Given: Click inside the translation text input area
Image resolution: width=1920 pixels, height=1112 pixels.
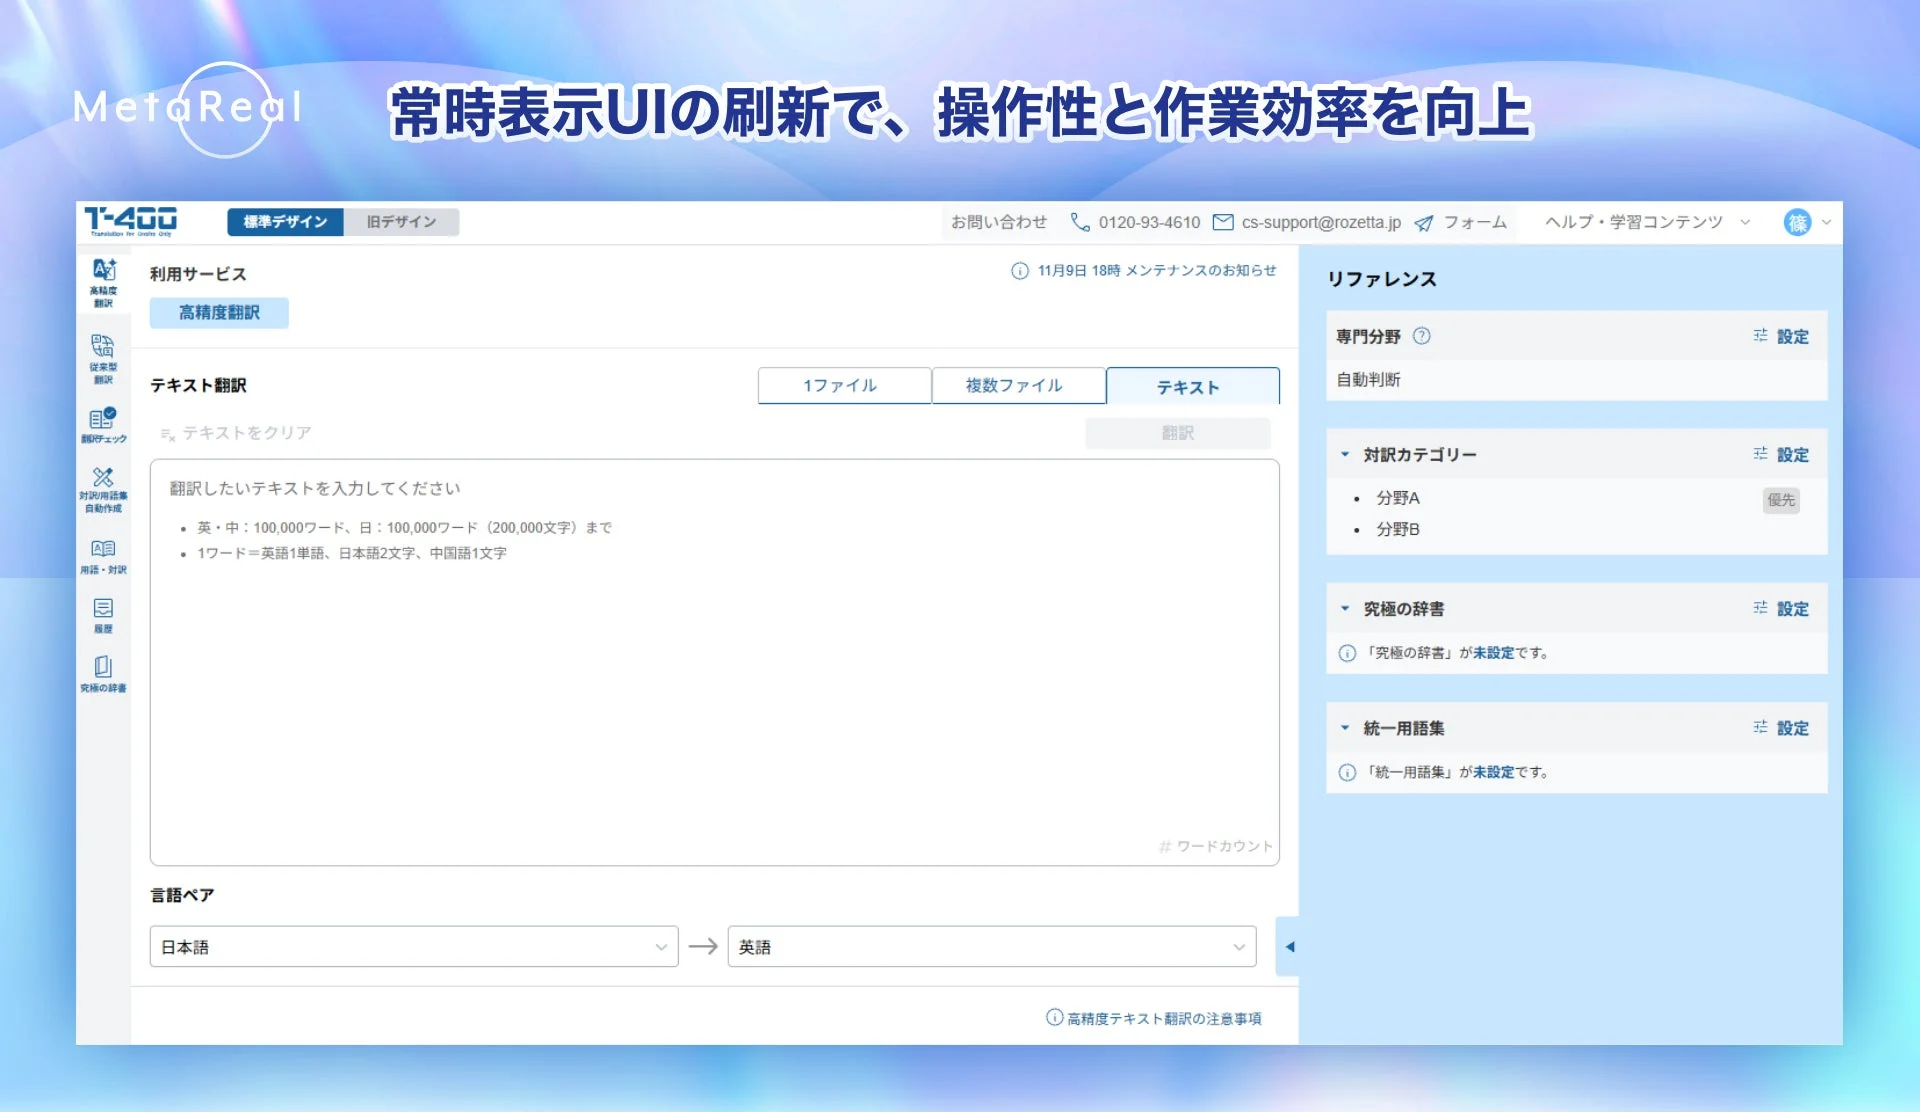Looking at the screenshot, I should click(715, 660).
